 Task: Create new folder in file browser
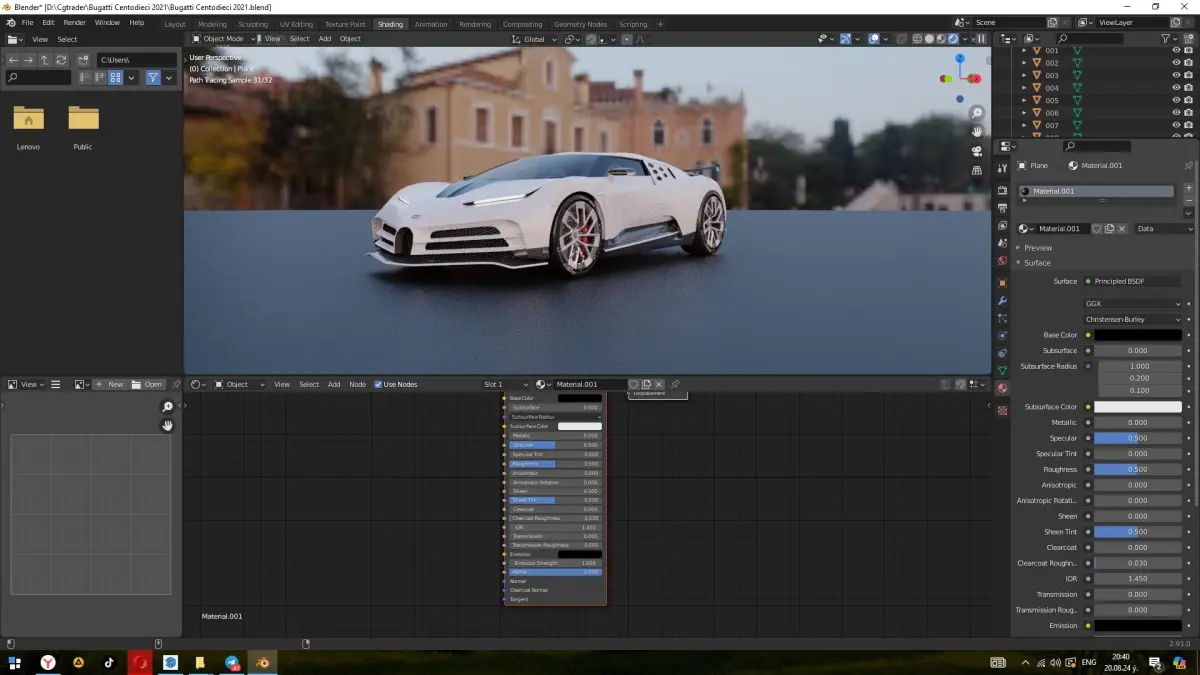coord(83,60)
